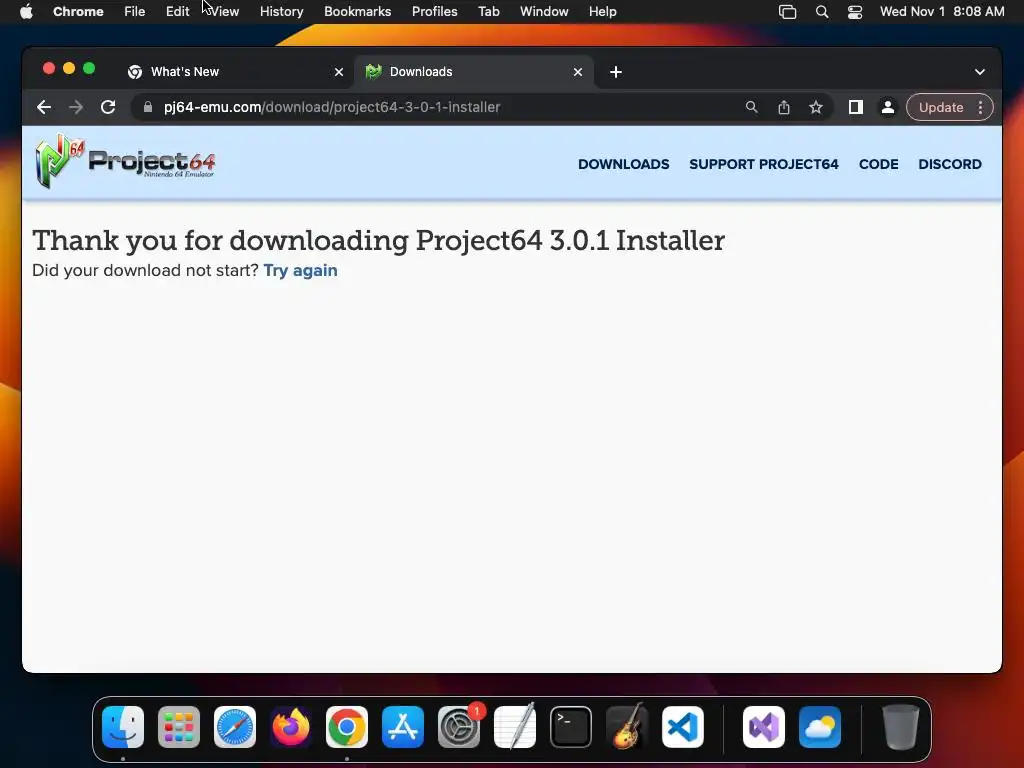Open the Help menu
Image resolution: width=1024 pixels, height=768 pixels.
[602, 12]
